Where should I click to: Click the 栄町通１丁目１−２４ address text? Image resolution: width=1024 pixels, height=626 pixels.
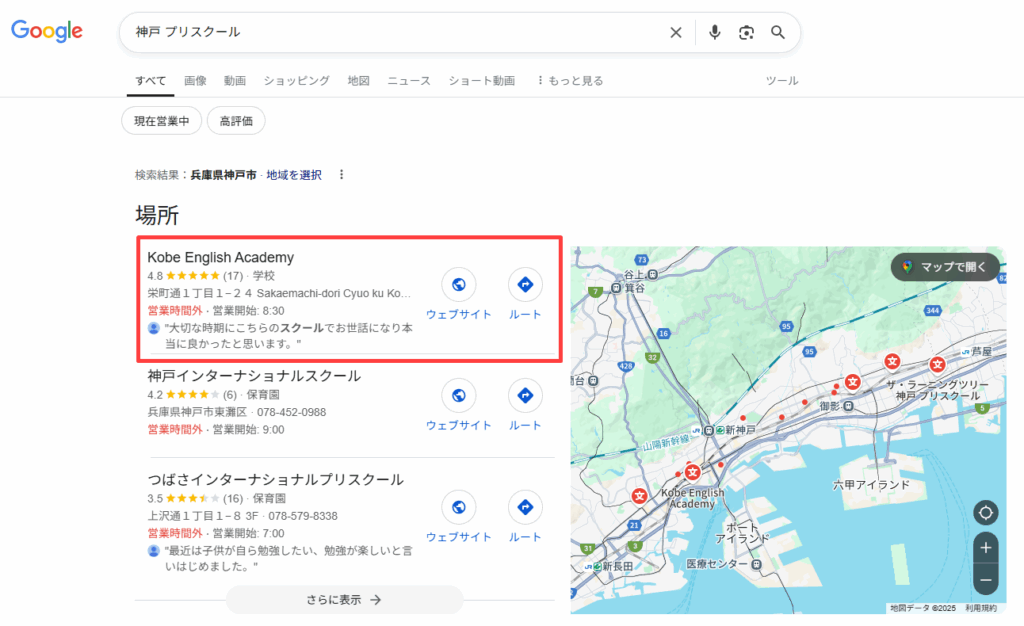click(x=280, y=294)
